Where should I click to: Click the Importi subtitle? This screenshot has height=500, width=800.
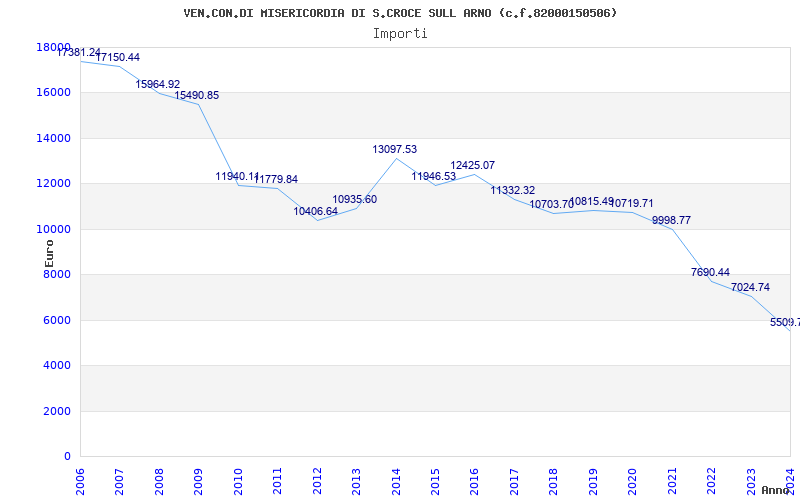pos(400,34)
